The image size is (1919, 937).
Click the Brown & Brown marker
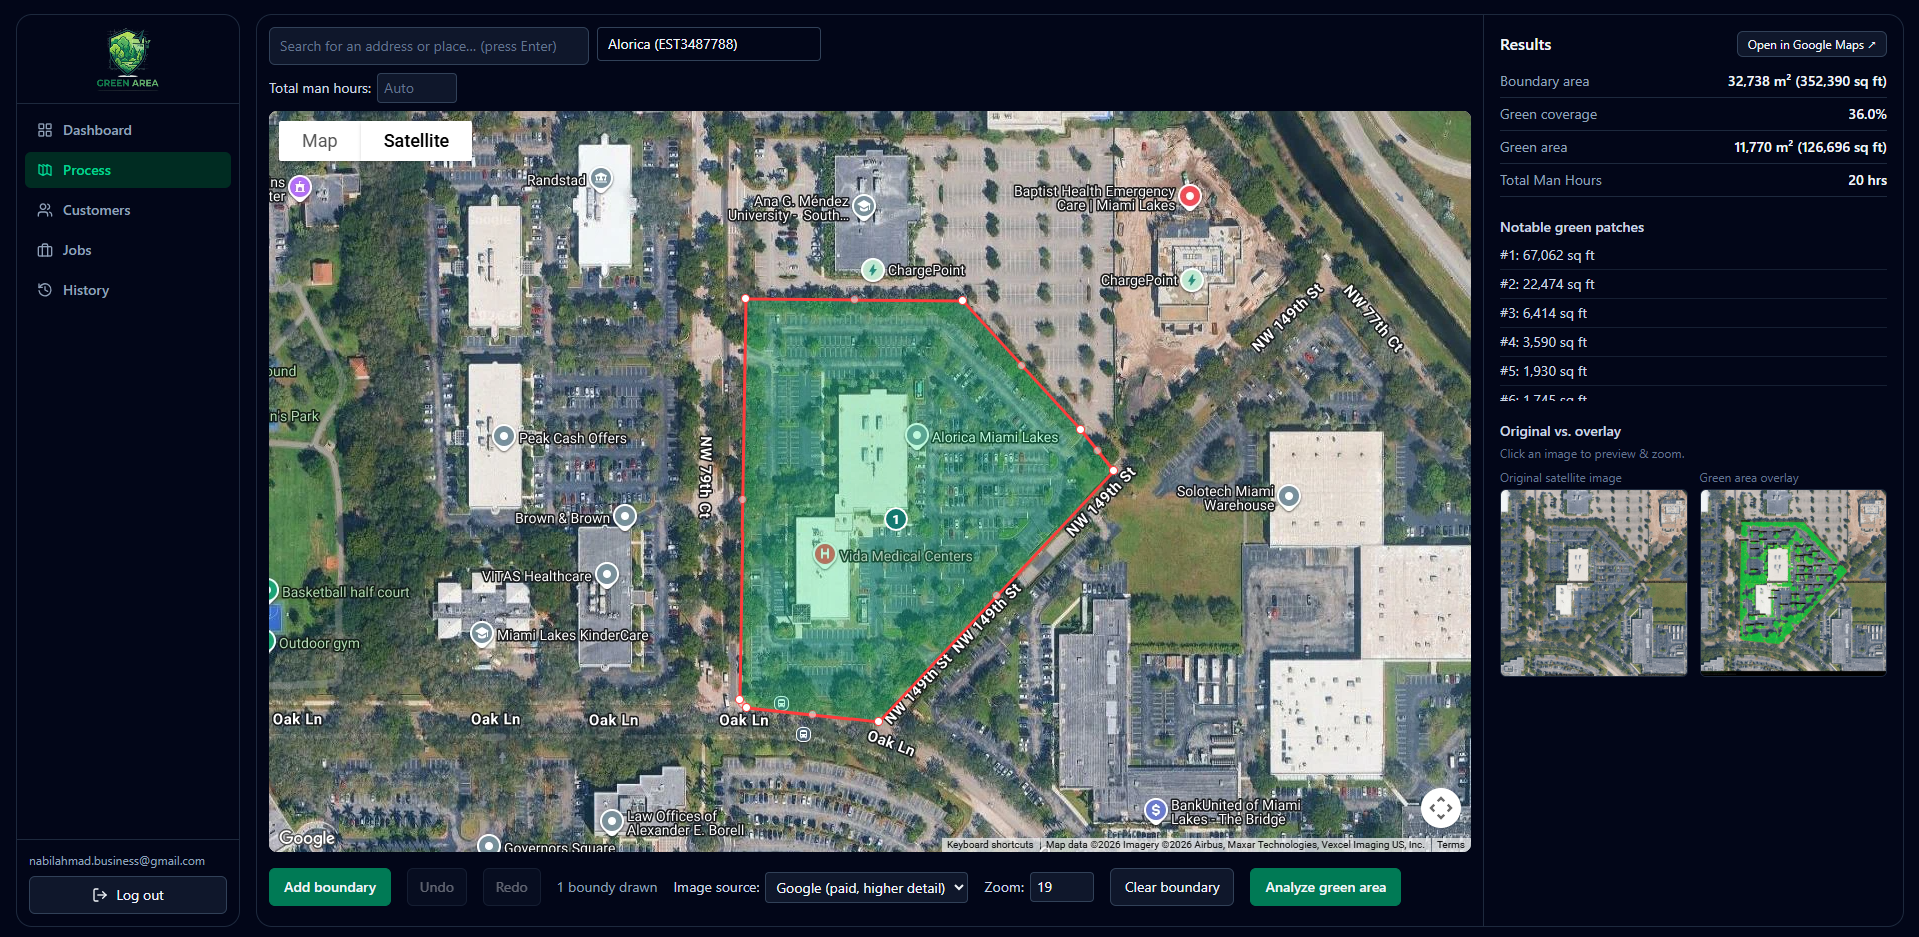(x=625, y=517)
